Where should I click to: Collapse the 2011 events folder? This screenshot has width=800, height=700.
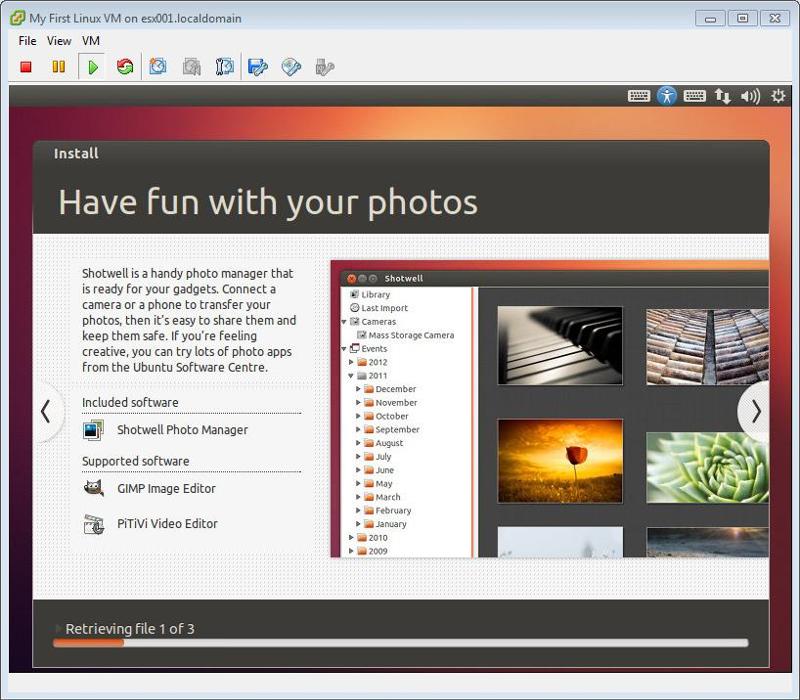tap(351, 376)
